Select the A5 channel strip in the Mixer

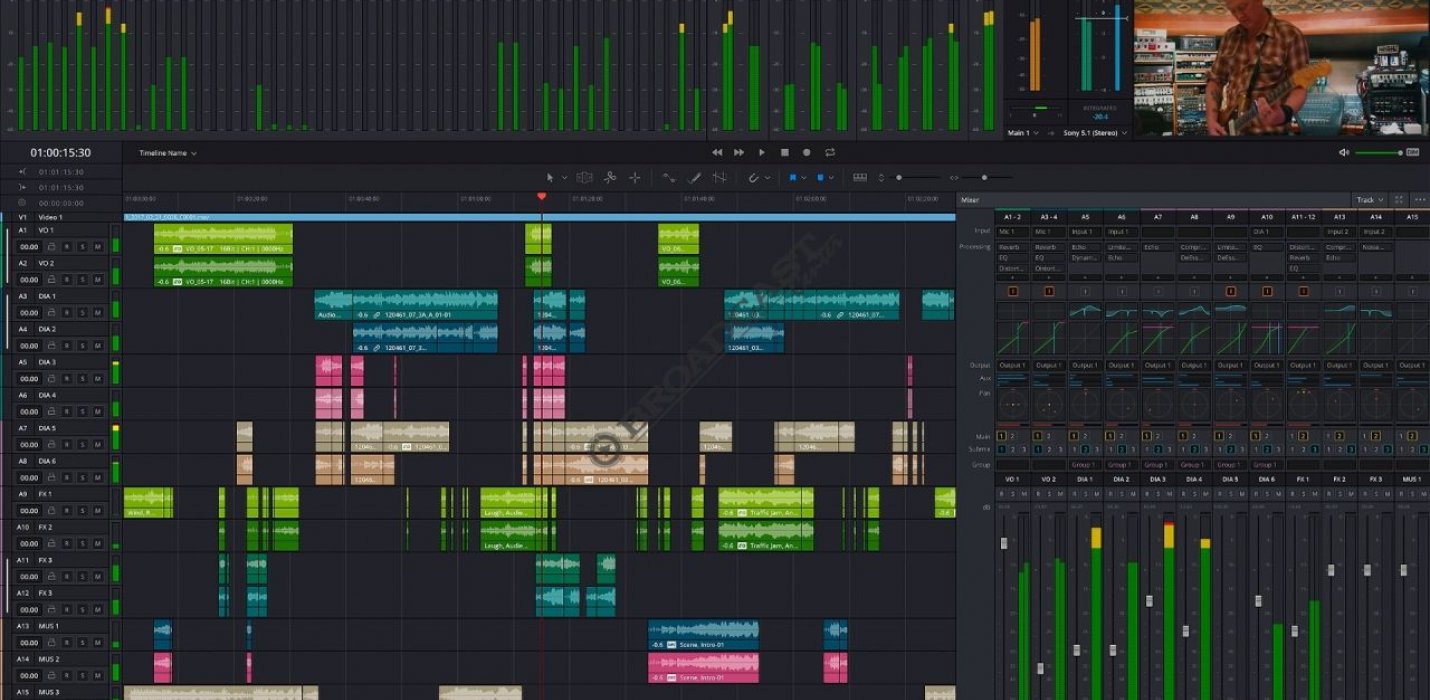point(1084,216)
